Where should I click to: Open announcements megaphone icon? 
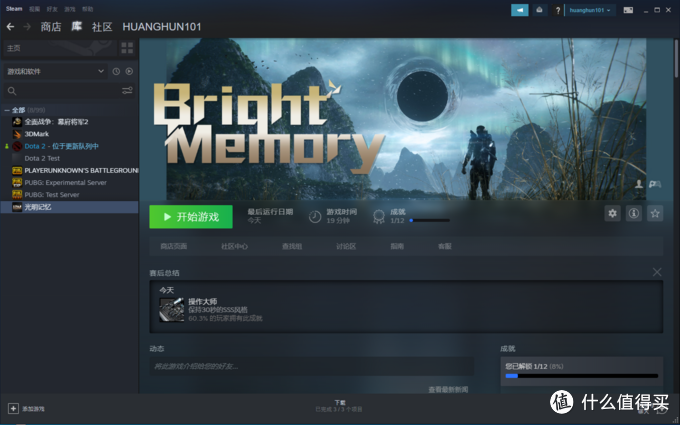coord(520,10)
